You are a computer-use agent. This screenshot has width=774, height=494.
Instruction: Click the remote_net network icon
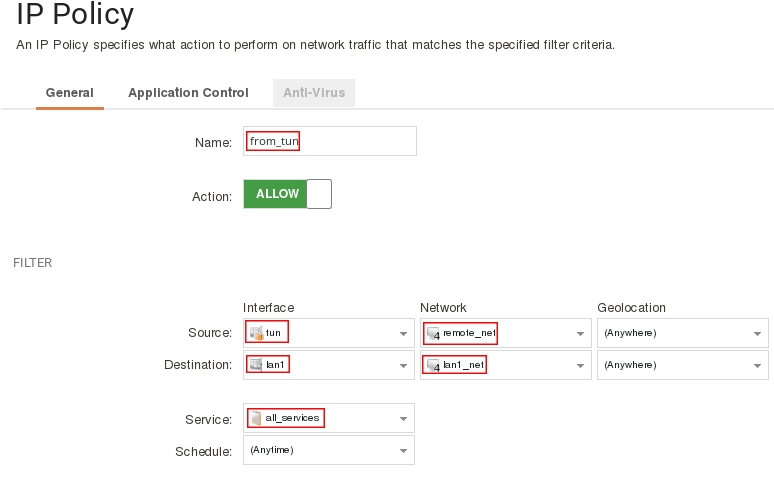[434, 333]
